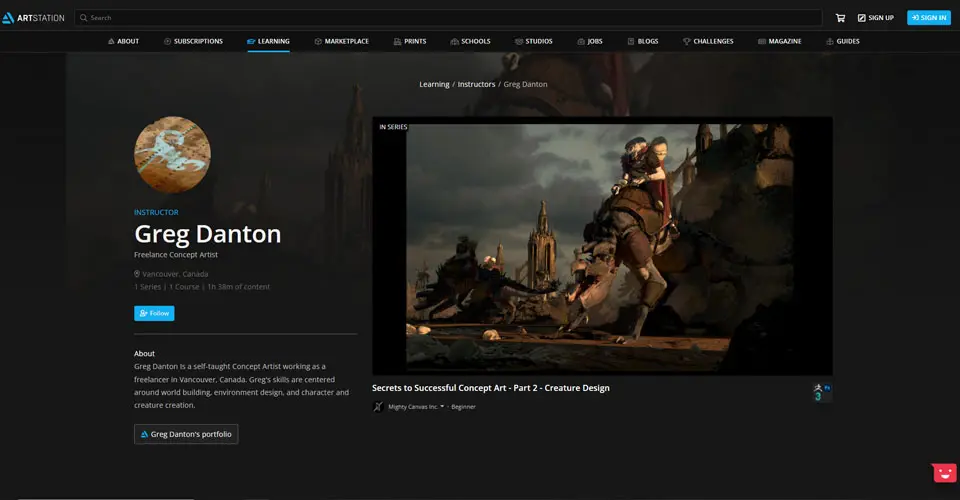Click the Mighty Canvas Inc. logo icon
Screen dimensions: 960x500
(x=378, y=406)
